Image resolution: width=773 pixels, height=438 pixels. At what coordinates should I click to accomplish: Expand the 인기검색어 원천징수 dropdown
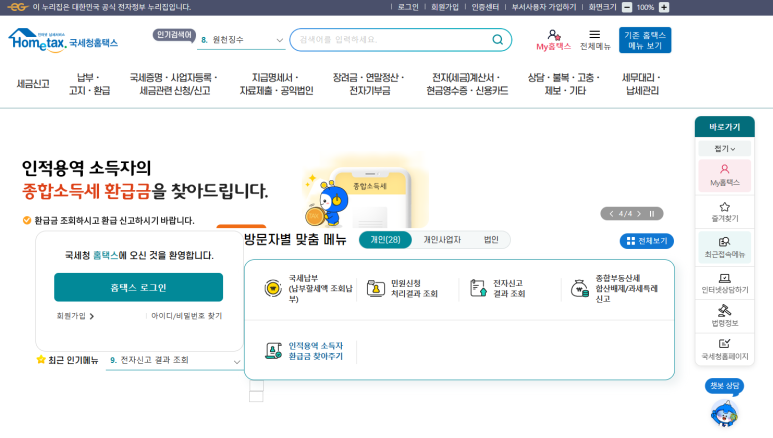click(x=243, y=40)
